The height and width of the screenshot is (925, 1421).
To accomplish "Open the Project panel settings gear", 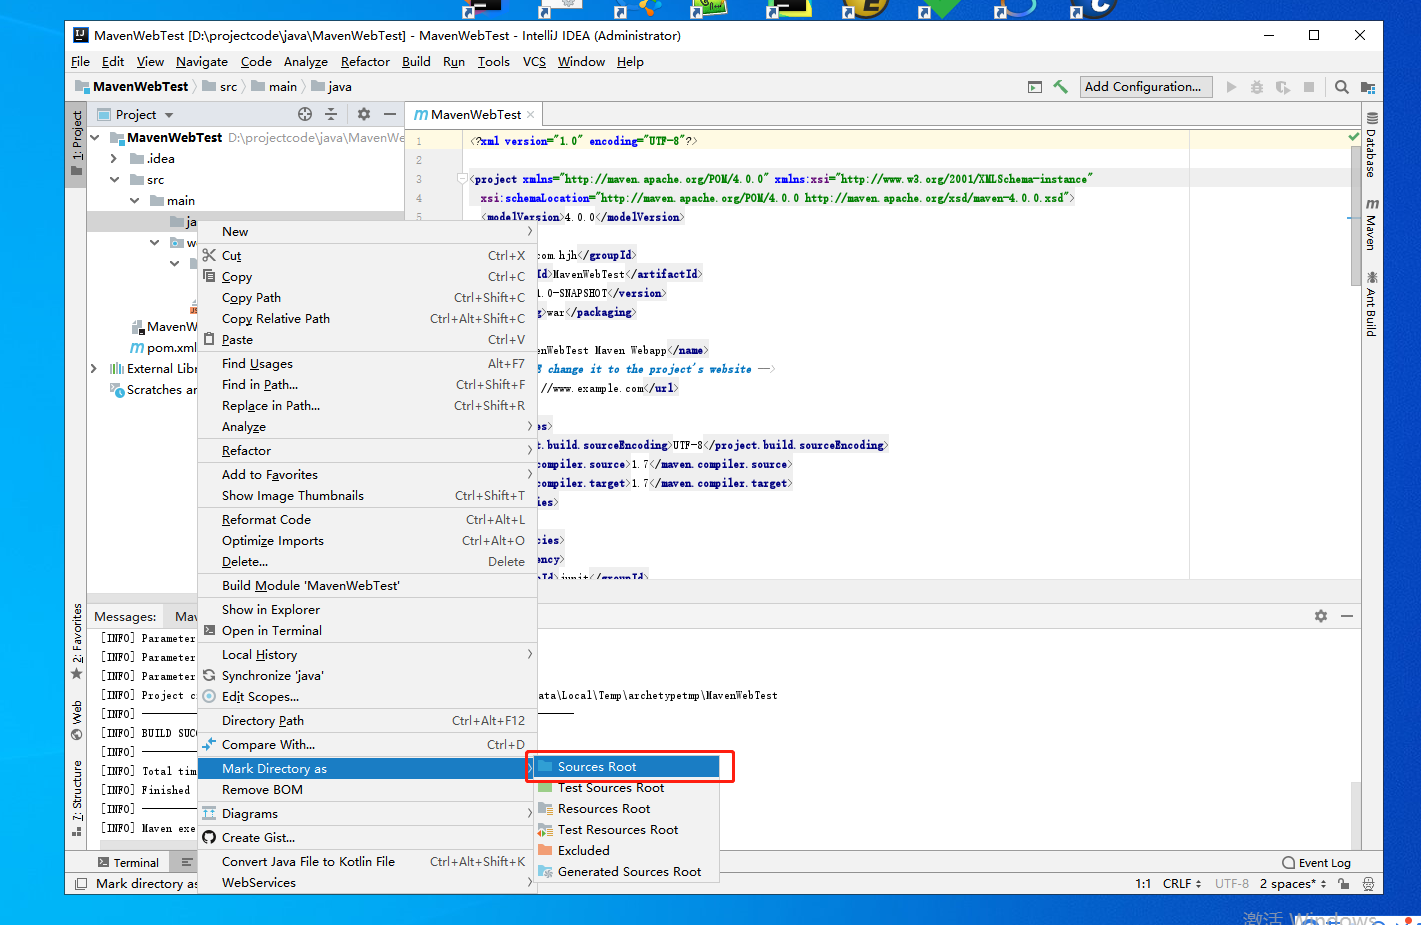I will click(364, 114).
